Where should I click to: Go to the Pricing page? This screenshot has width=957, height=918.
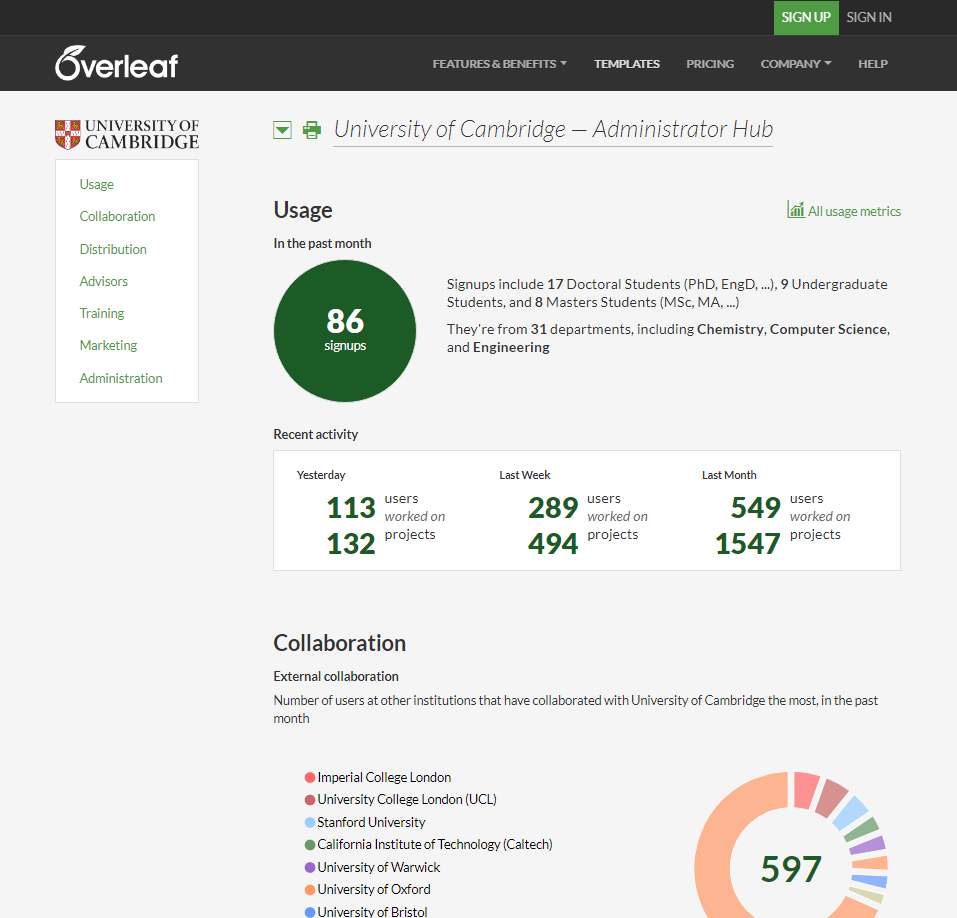[x=710, y=64]
